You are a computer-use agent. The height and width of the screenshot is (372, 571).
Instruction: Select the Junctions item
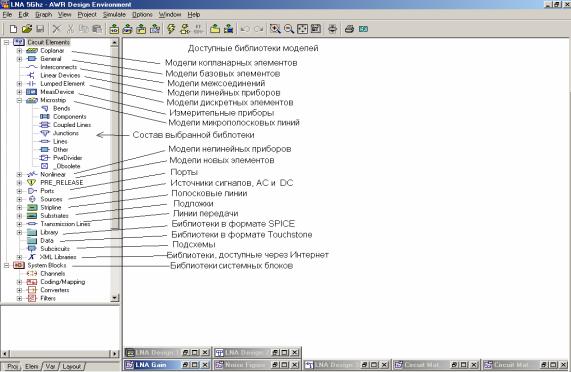66,133
